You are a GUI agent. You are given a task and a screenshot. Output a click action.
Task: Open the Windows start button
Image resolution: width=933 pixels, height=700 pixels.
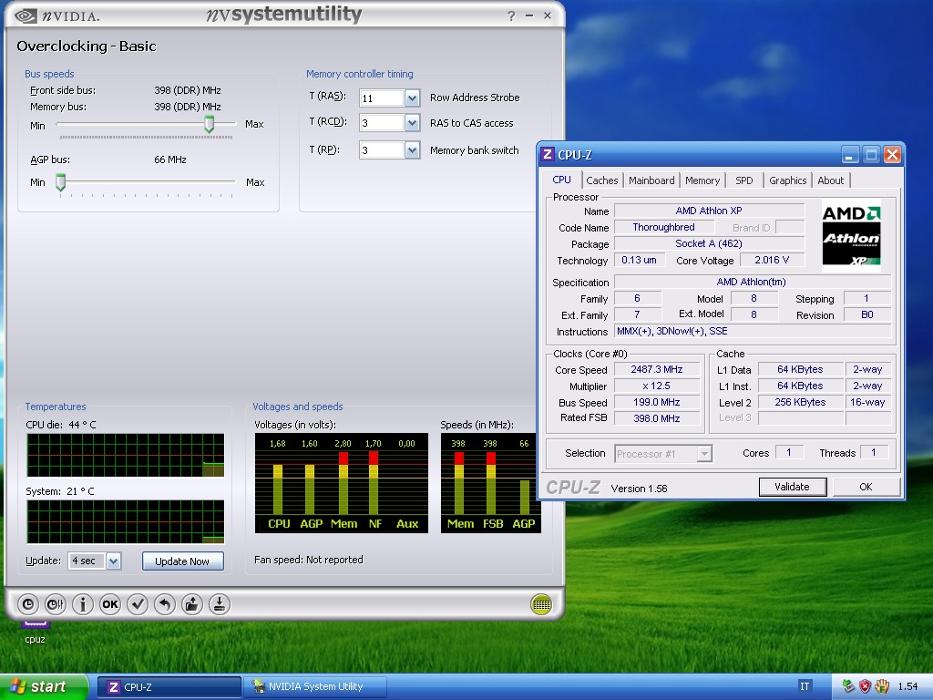point(43,687)
